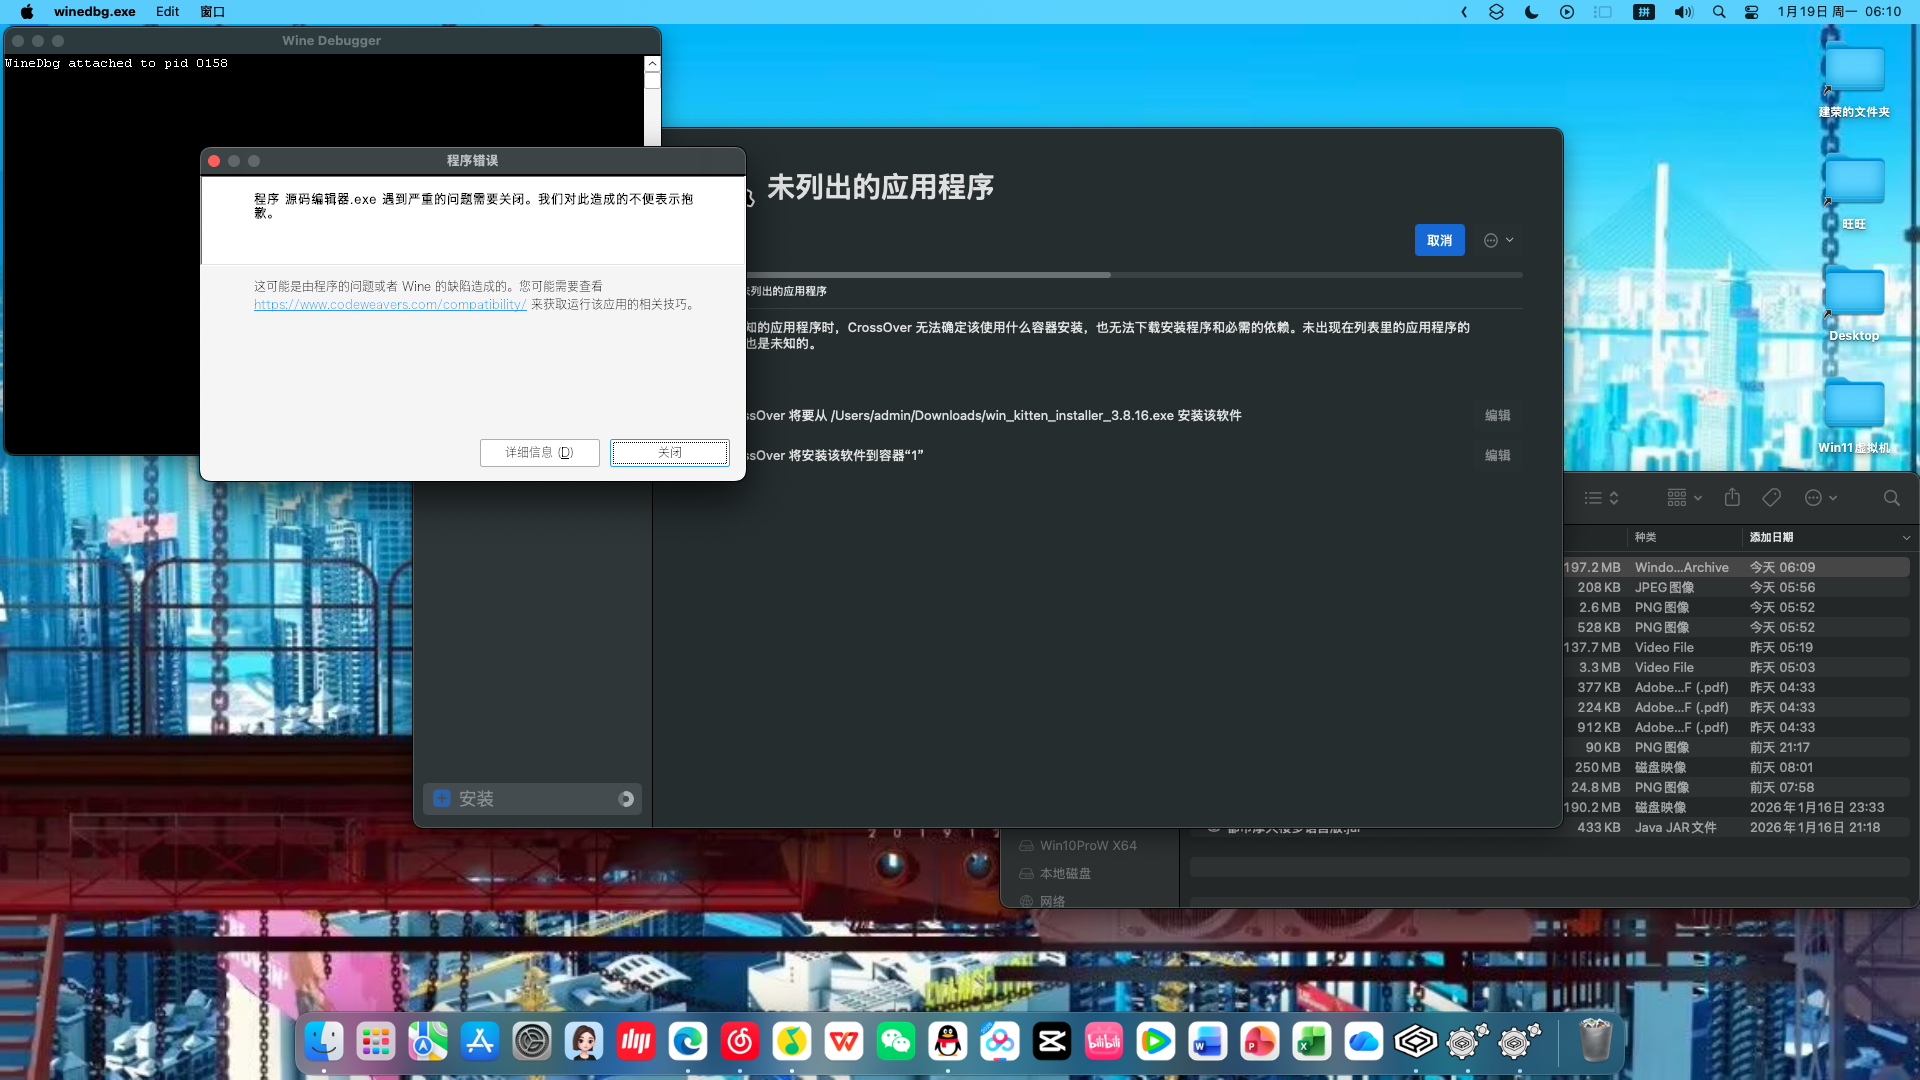This screenshot has width=1920, height=1080.
Task: Open App Store from the Dock
Action: (480, 1042)
